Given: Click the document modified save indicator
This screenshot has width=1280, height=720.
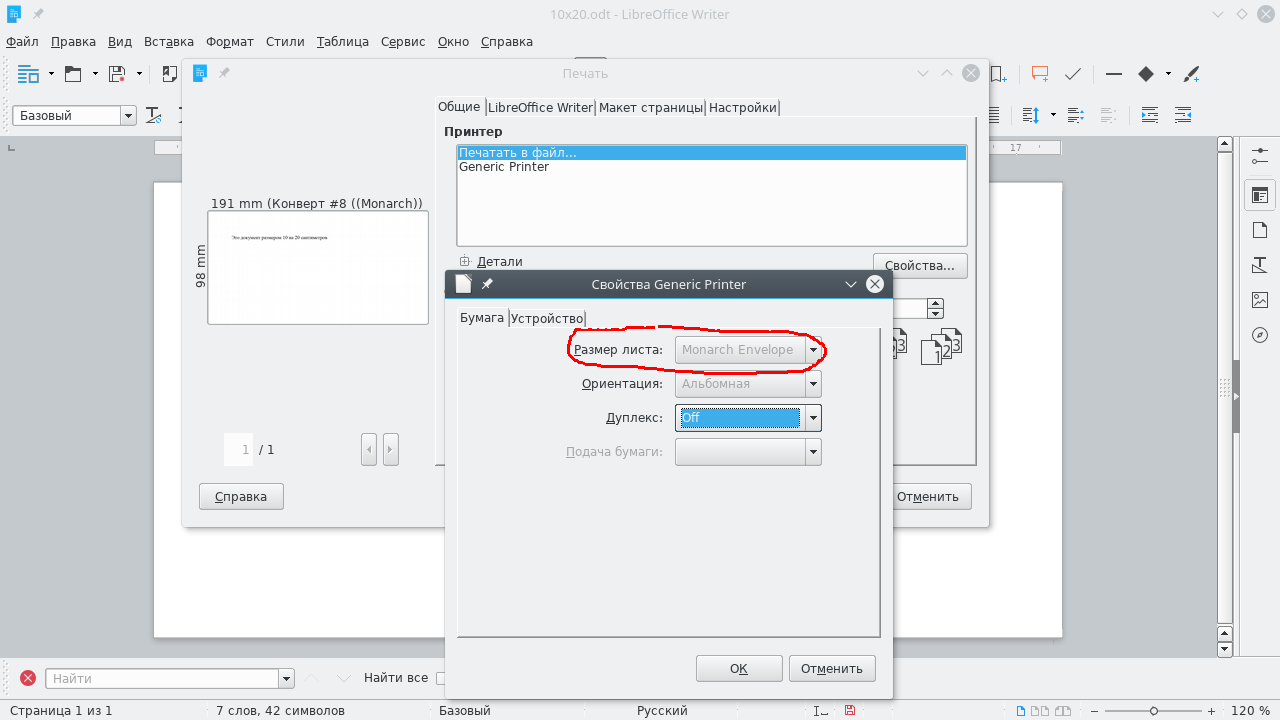Looking at the screenshot, I should pos(850,711).
